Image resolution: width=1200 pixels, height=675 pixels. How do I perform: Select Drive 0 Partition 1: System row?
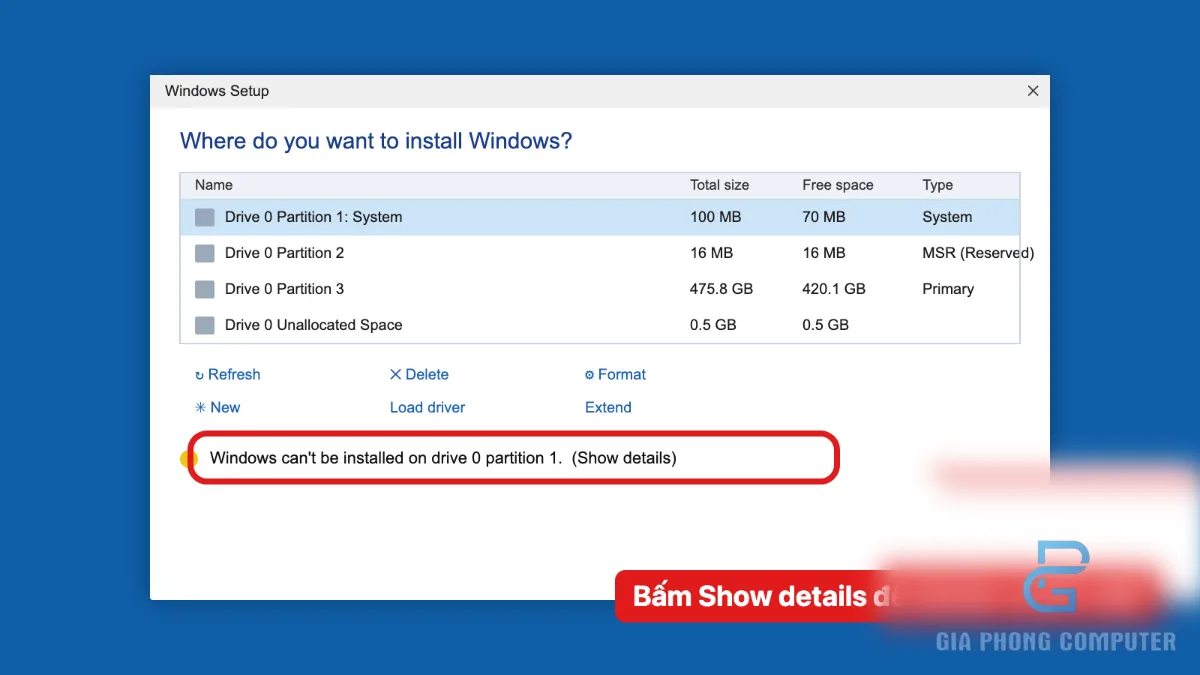pyautogui.click(x=600, y=217)
